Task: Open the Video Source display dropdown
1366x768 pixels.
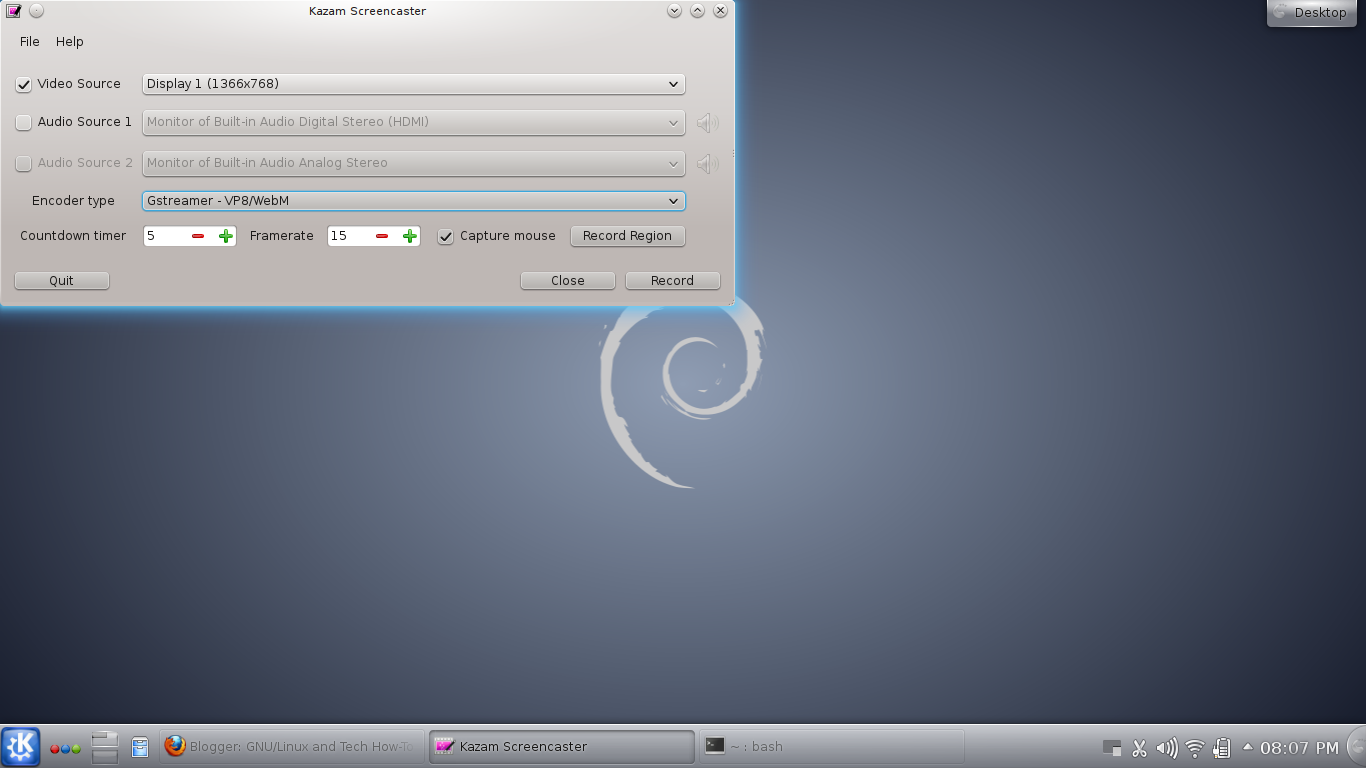Action: [414, 84]
